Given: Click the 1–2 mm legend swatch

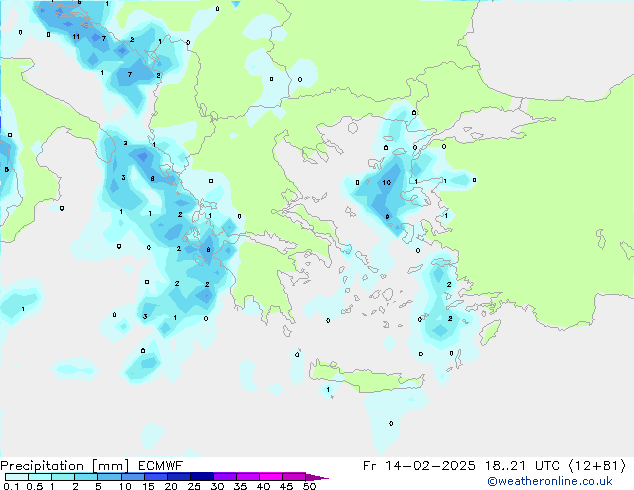Looking at the screenshot, I should click(x=63, y=477).
